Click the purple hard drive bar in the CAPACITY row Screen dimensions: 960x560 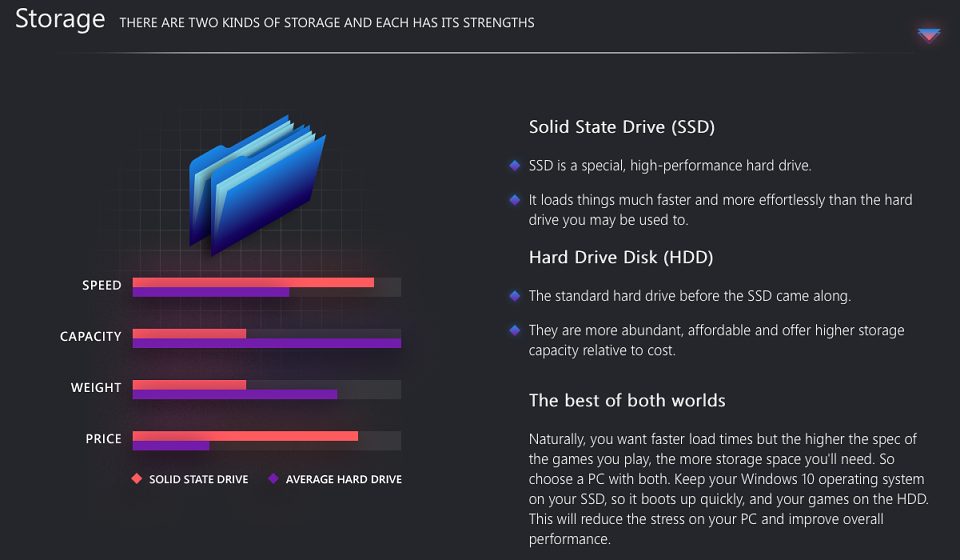[267, 343]
